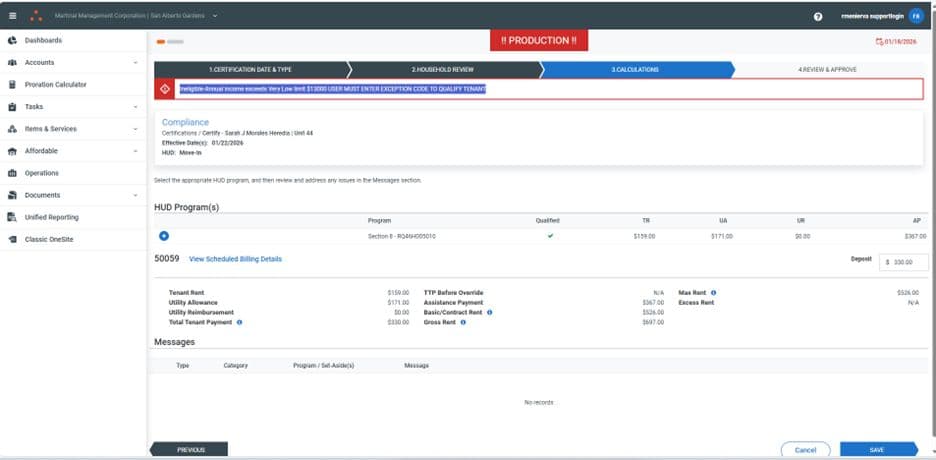Screen dimensions: 936x460
Task: Click the Dashboards sidebar icon
Action: click(12, 41)
